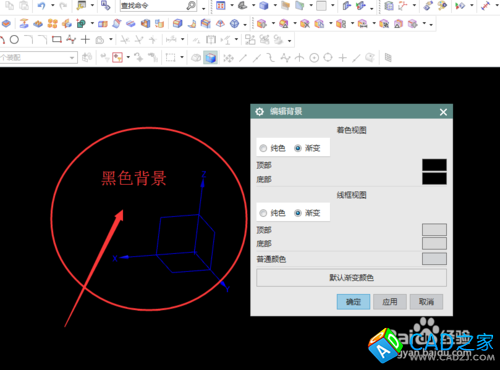Click the window layout icon with red panes
This screenshot has height=370, width=500.
(x=221, y=6)
